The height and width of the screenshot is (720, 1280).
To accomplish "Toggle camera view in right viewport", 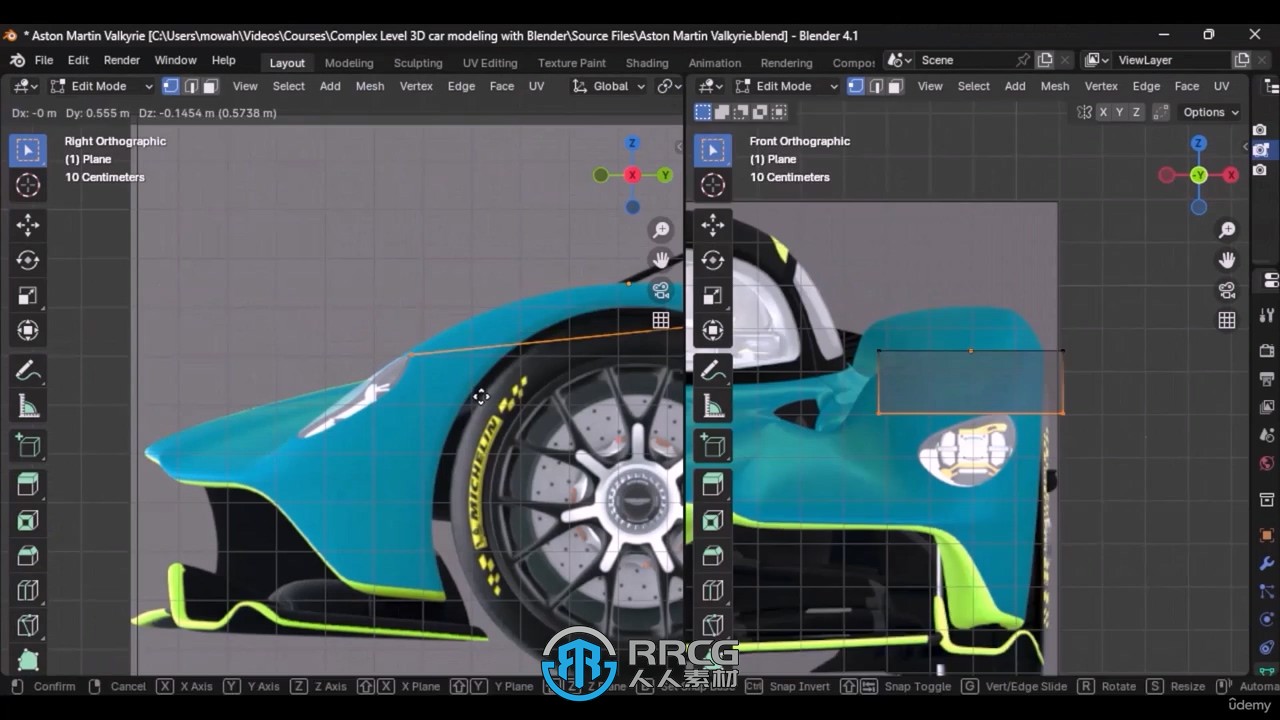I will coord(1227,290).
